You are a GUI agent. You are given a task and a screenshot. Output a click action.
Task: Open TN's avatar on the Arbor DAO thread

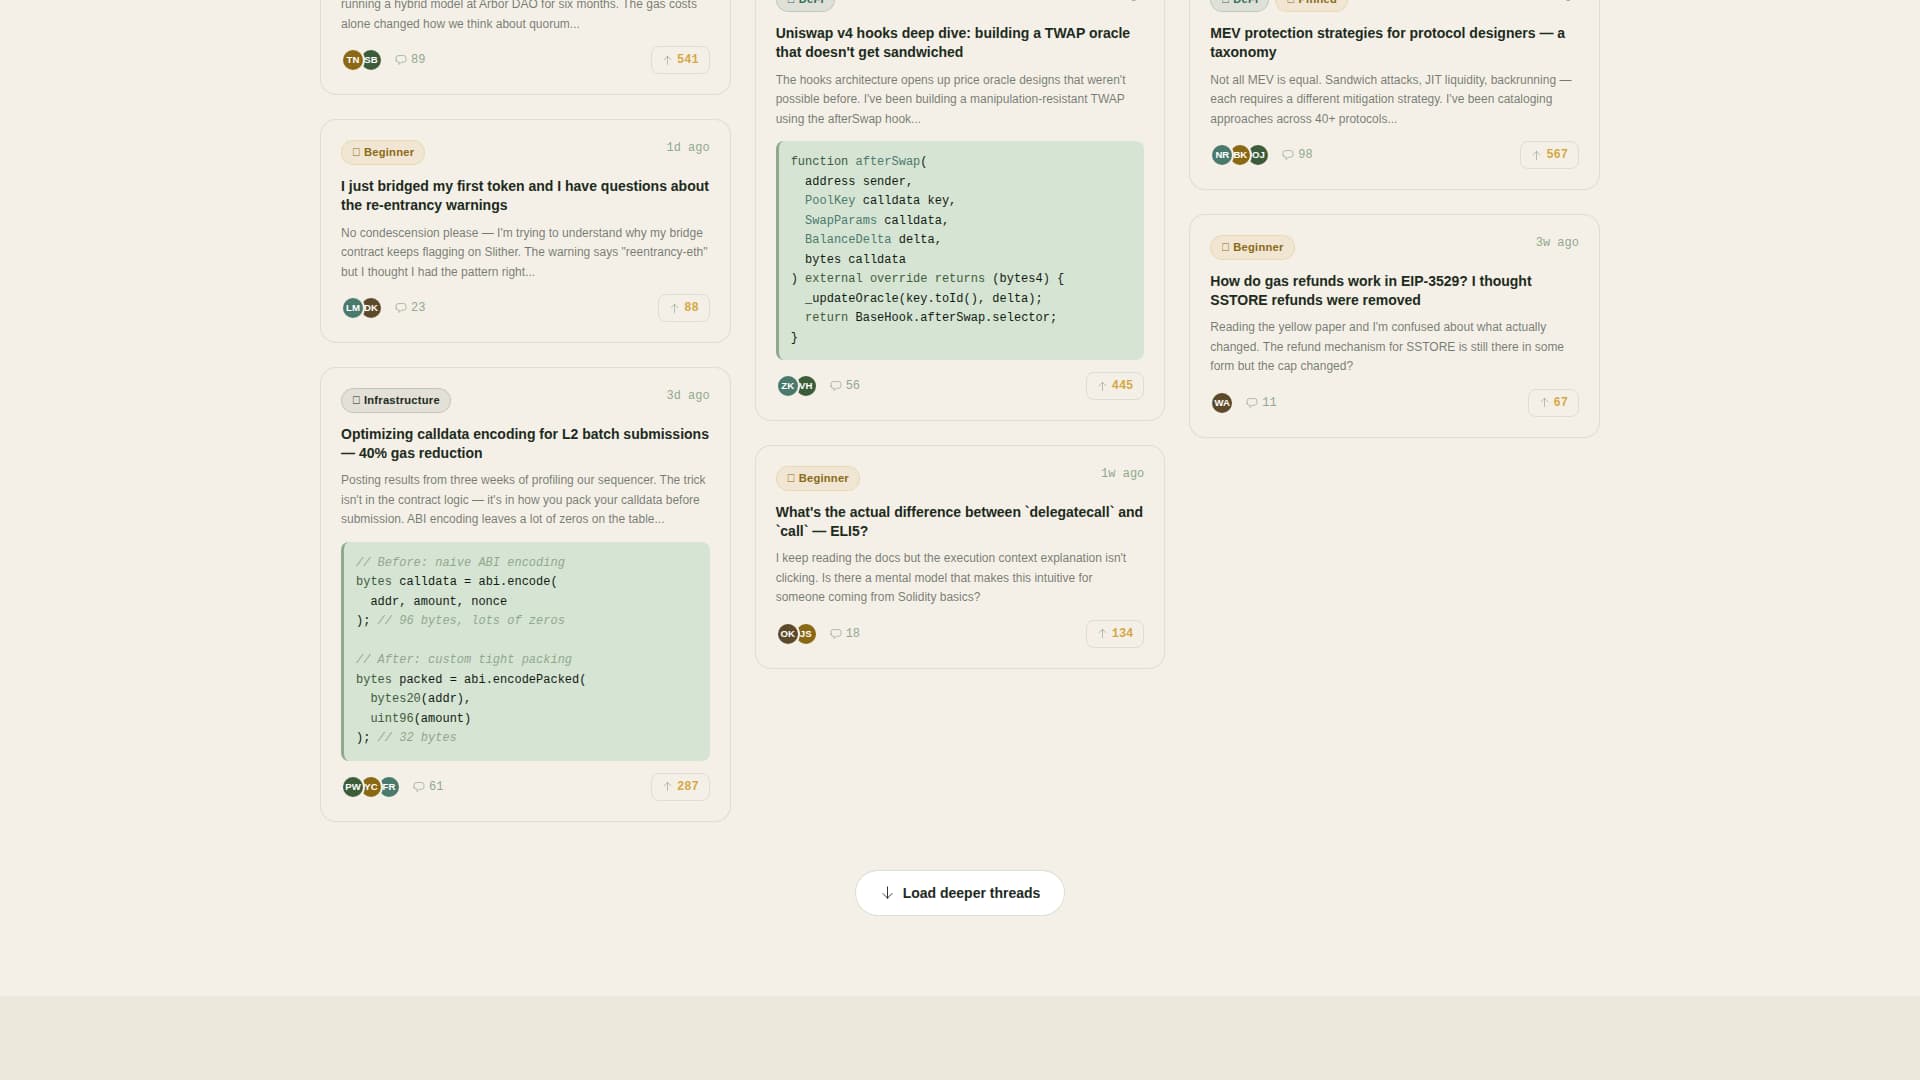[352, 60]
